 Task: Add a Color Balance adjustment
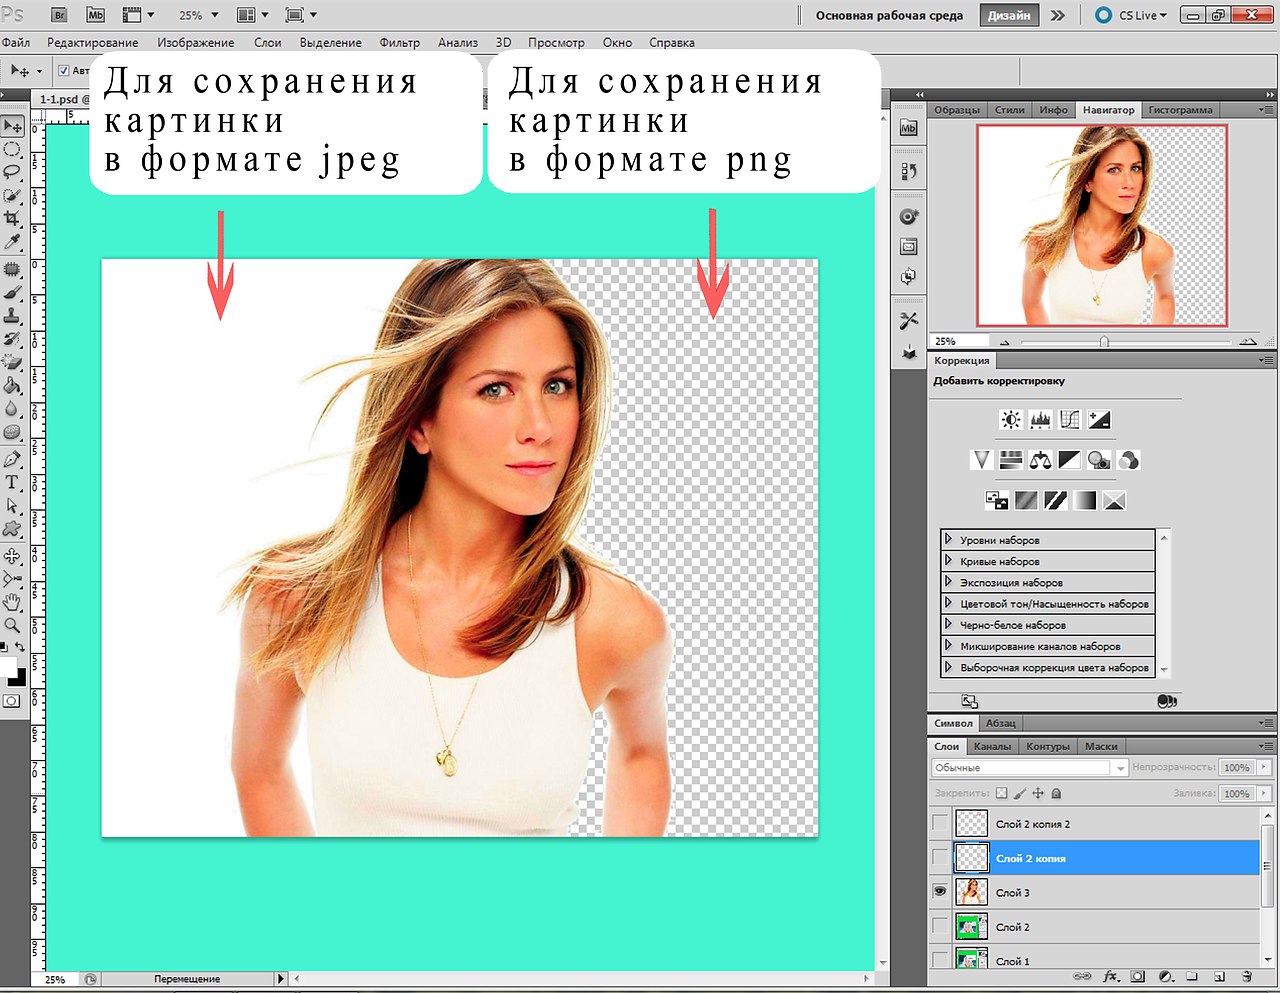(x=1040, y=460)
